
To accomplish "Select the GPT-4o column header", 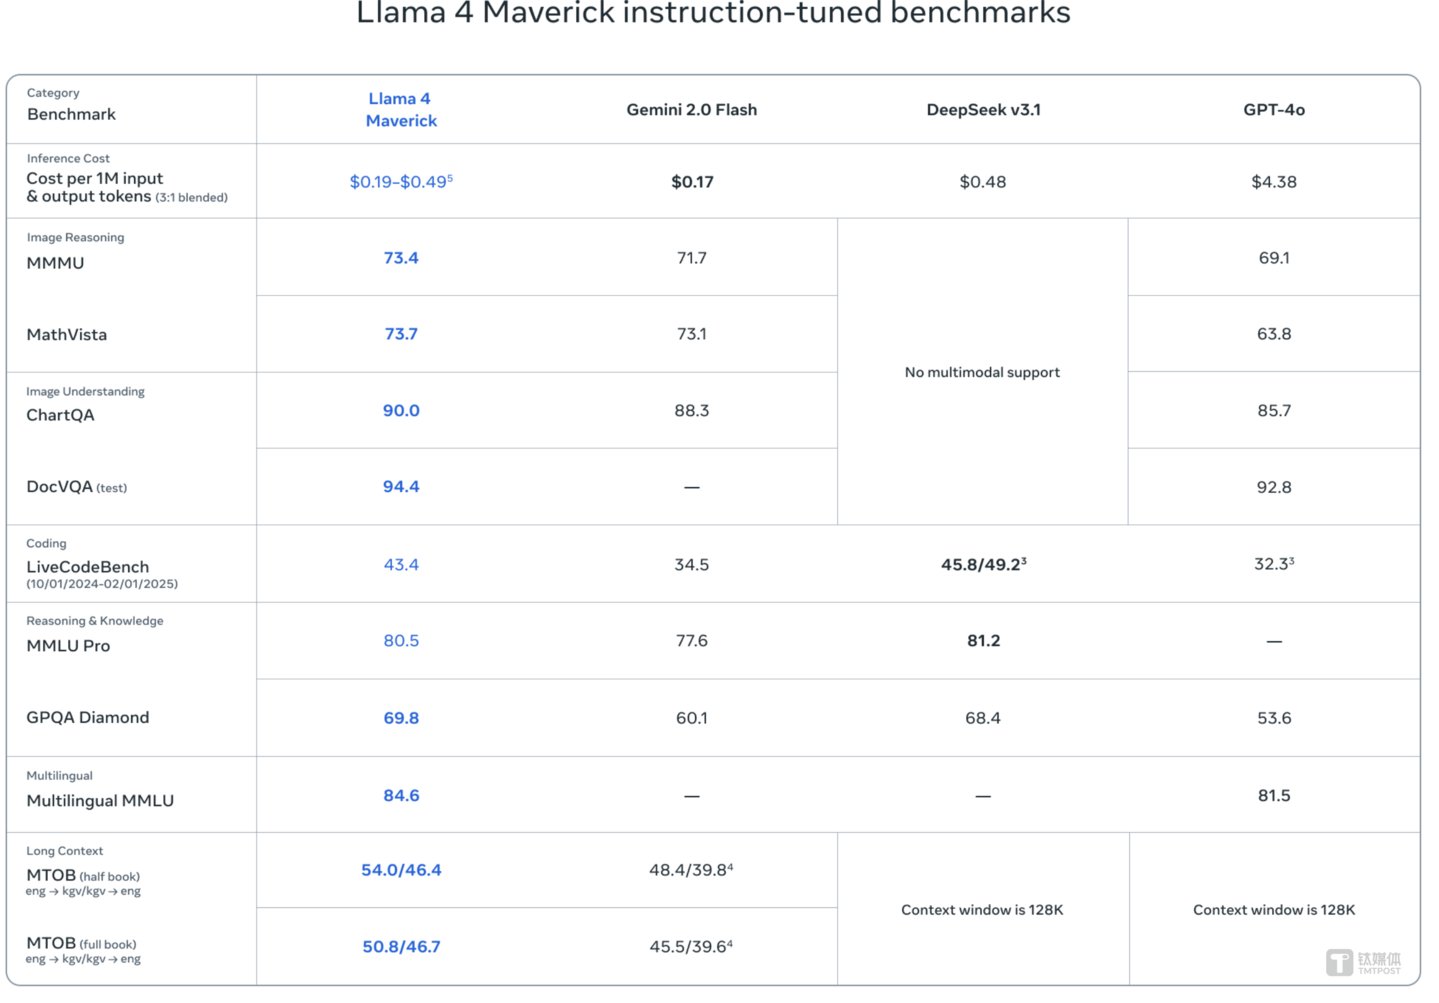I will (x=1273, y=110).
